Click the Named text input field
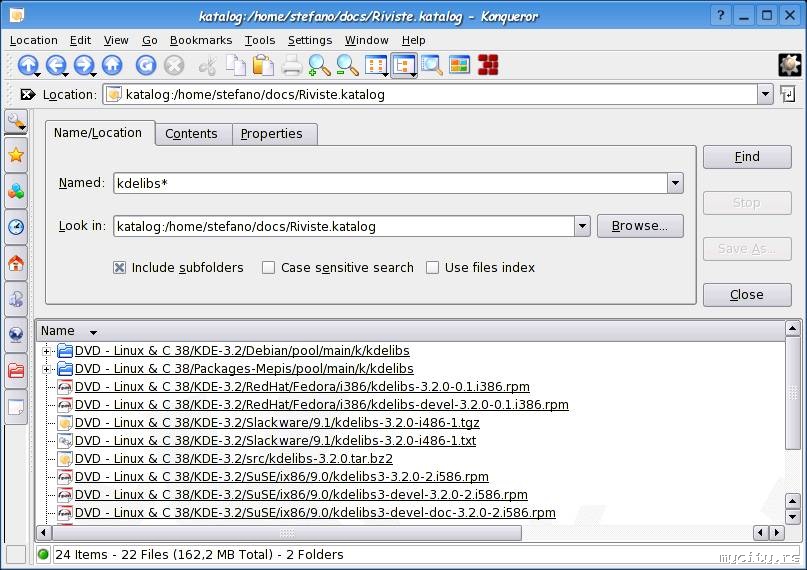The width and height of the screenshot is (807, 570). point(390,183)
